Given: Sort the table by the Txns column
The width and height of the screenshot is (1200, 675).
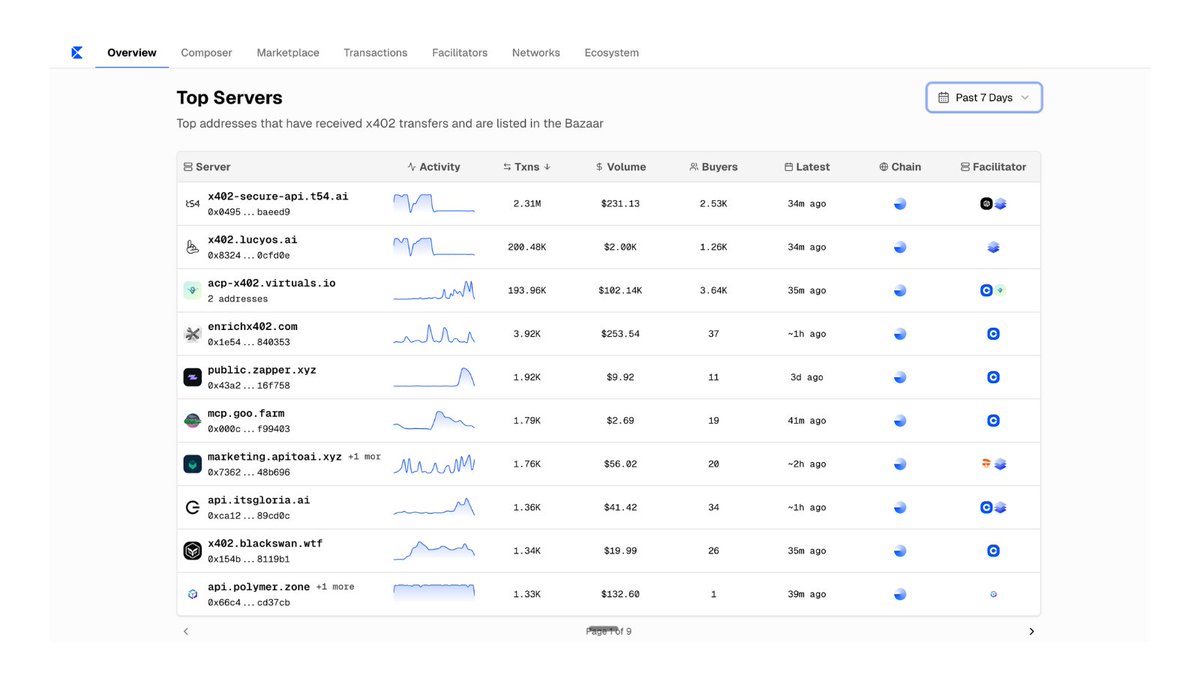Looking at the screenshot, I should click(x=527, y=167).
